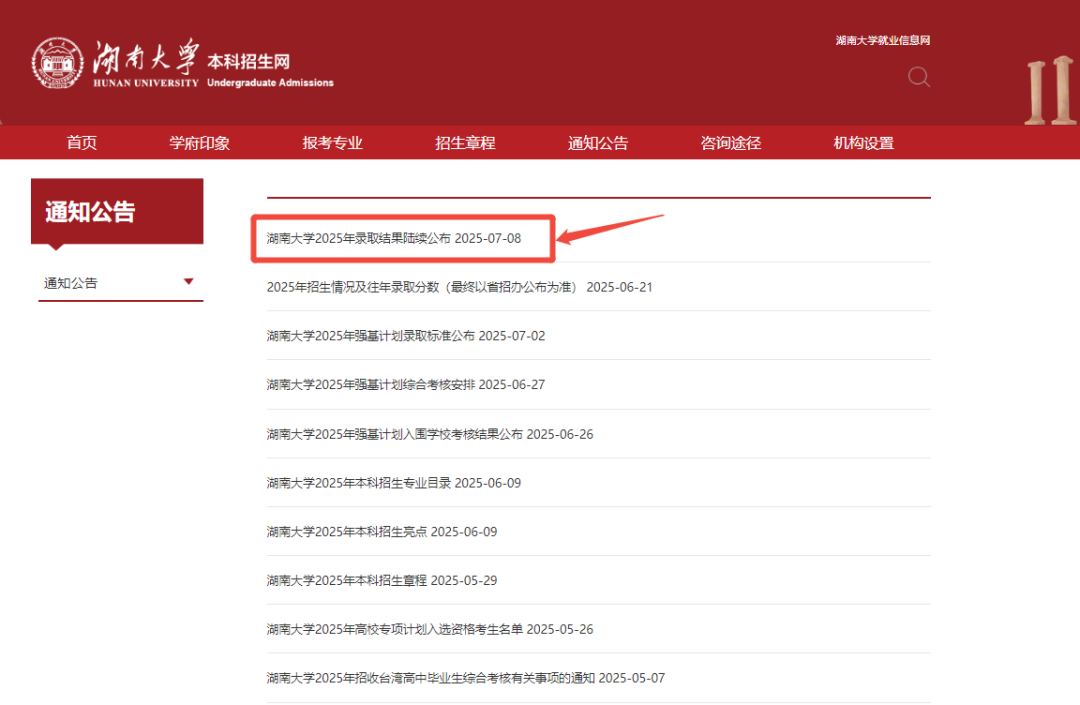Open the 机构设置 navigation menu
1080x705 pixels.
pos(860,142)
